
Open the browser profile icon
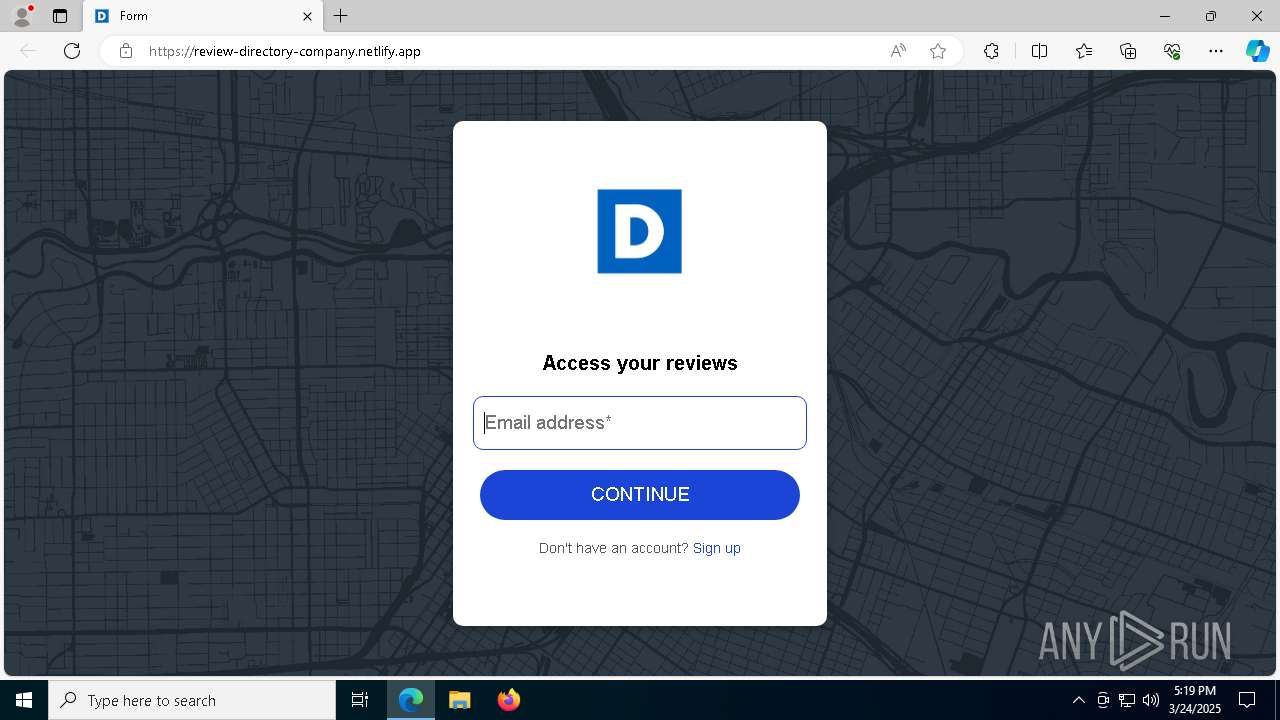tap(22, 16)
